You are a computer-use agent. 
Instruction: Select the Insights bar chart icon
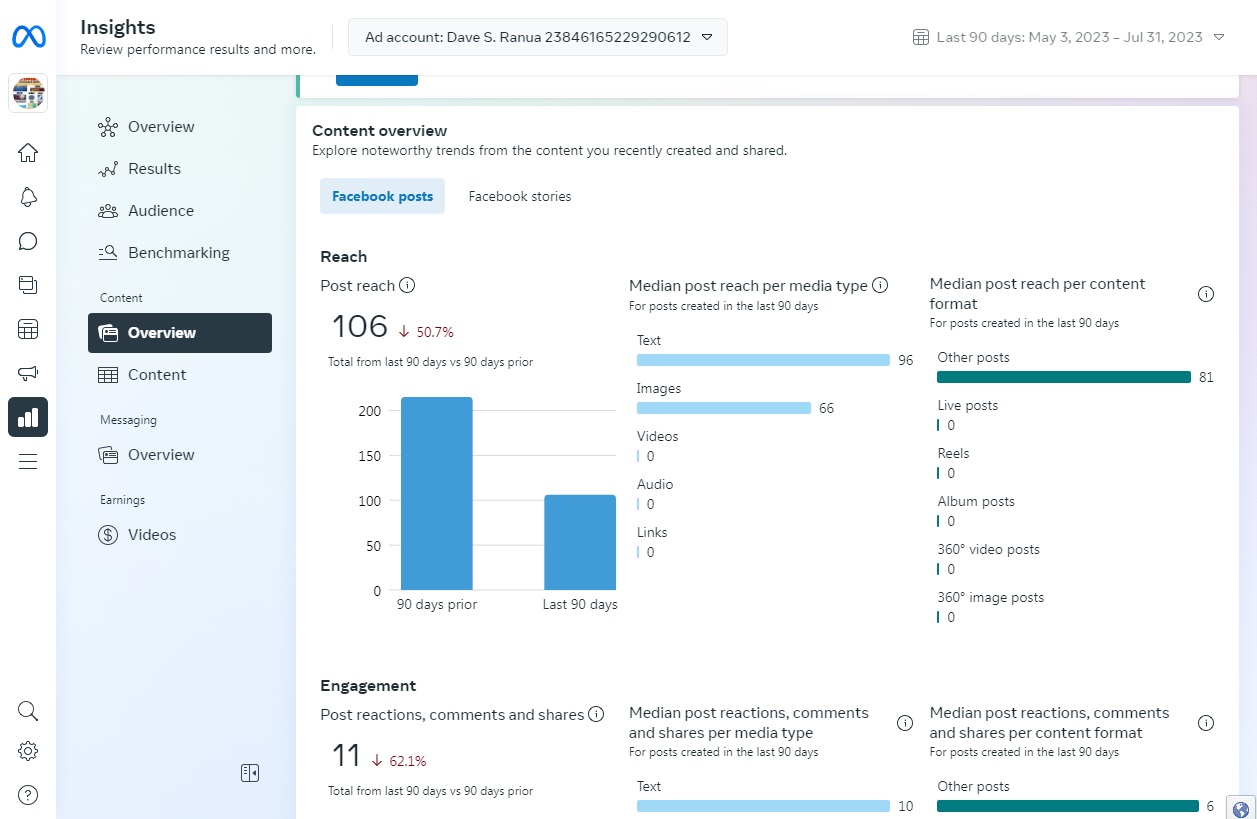[28, 417]
